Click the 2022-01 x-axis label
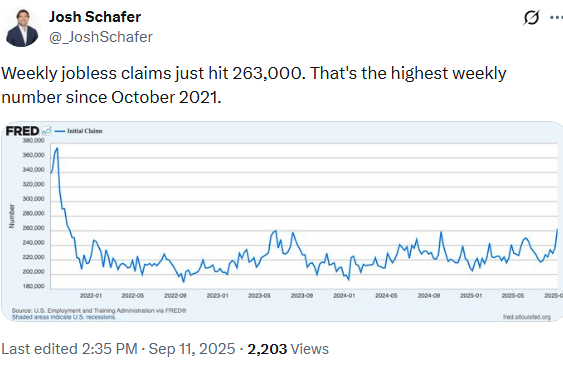This screenshot has width=563, height=367. pyautogui.click(x=91, y=296)
